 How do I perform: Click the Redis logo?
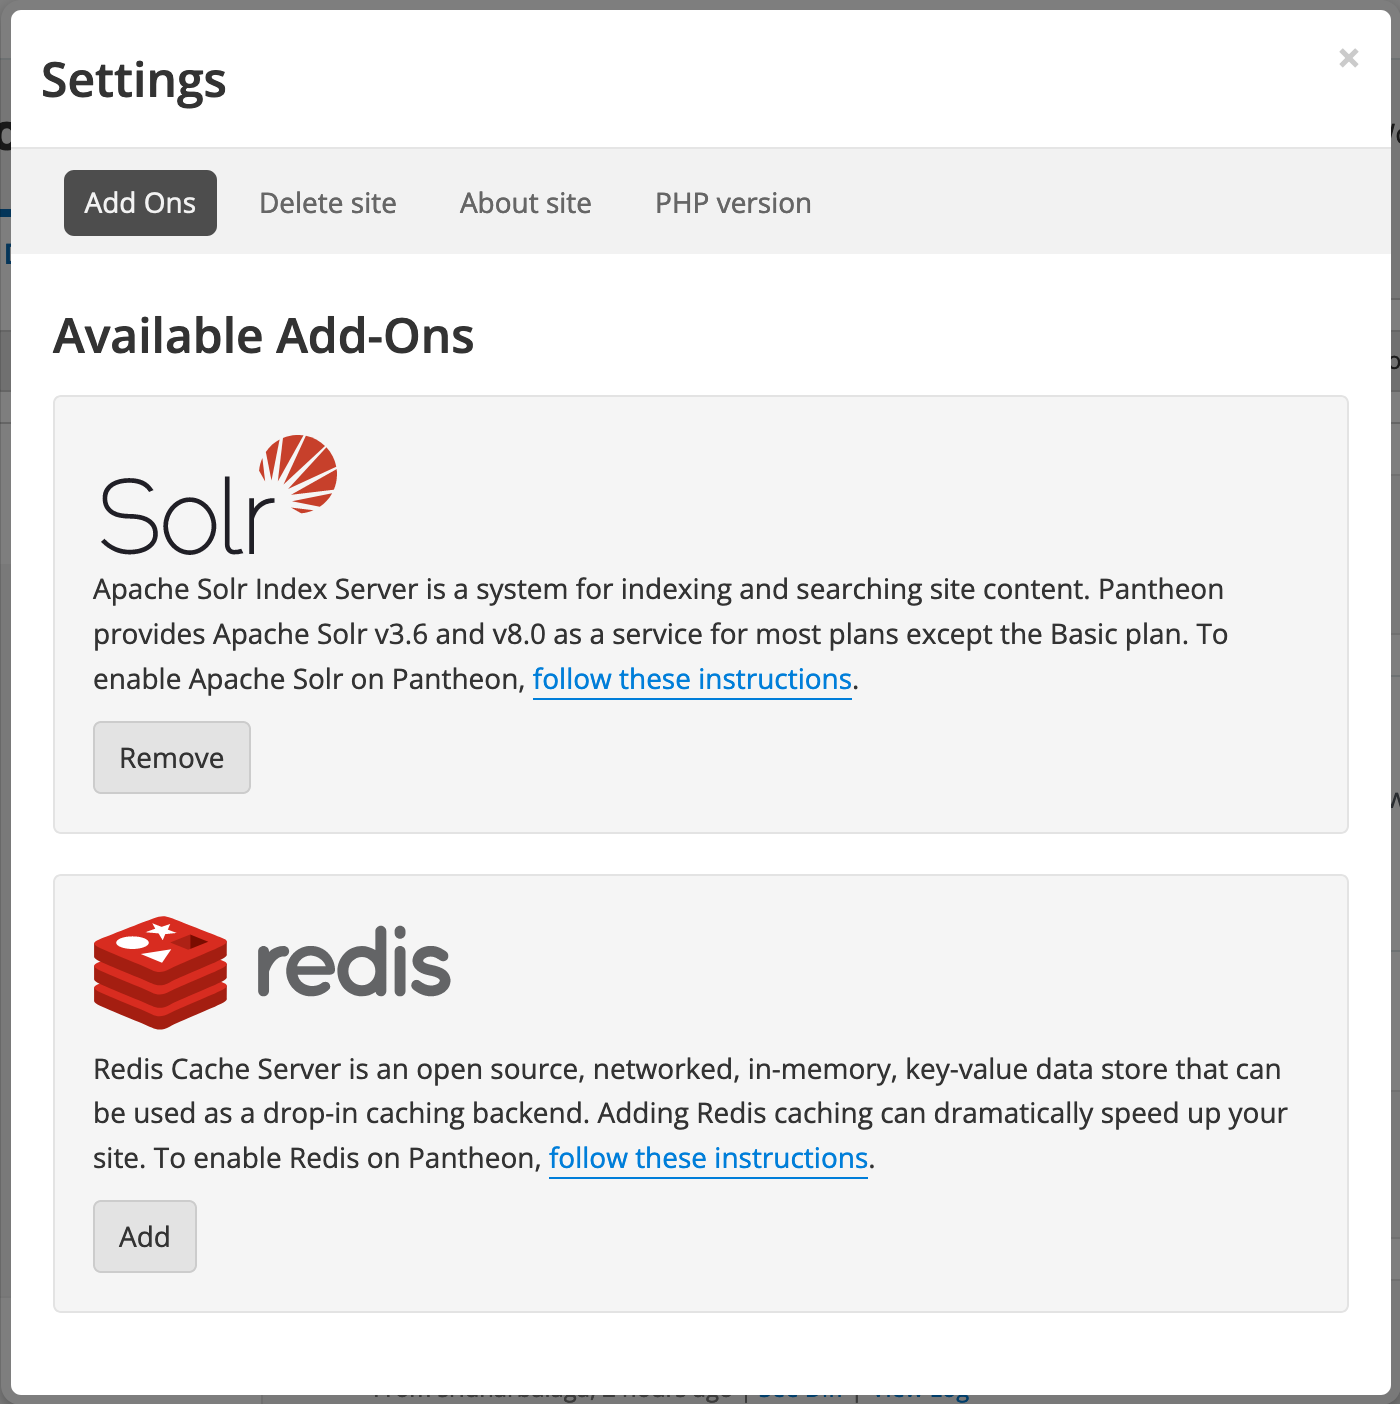click(272, 971)
